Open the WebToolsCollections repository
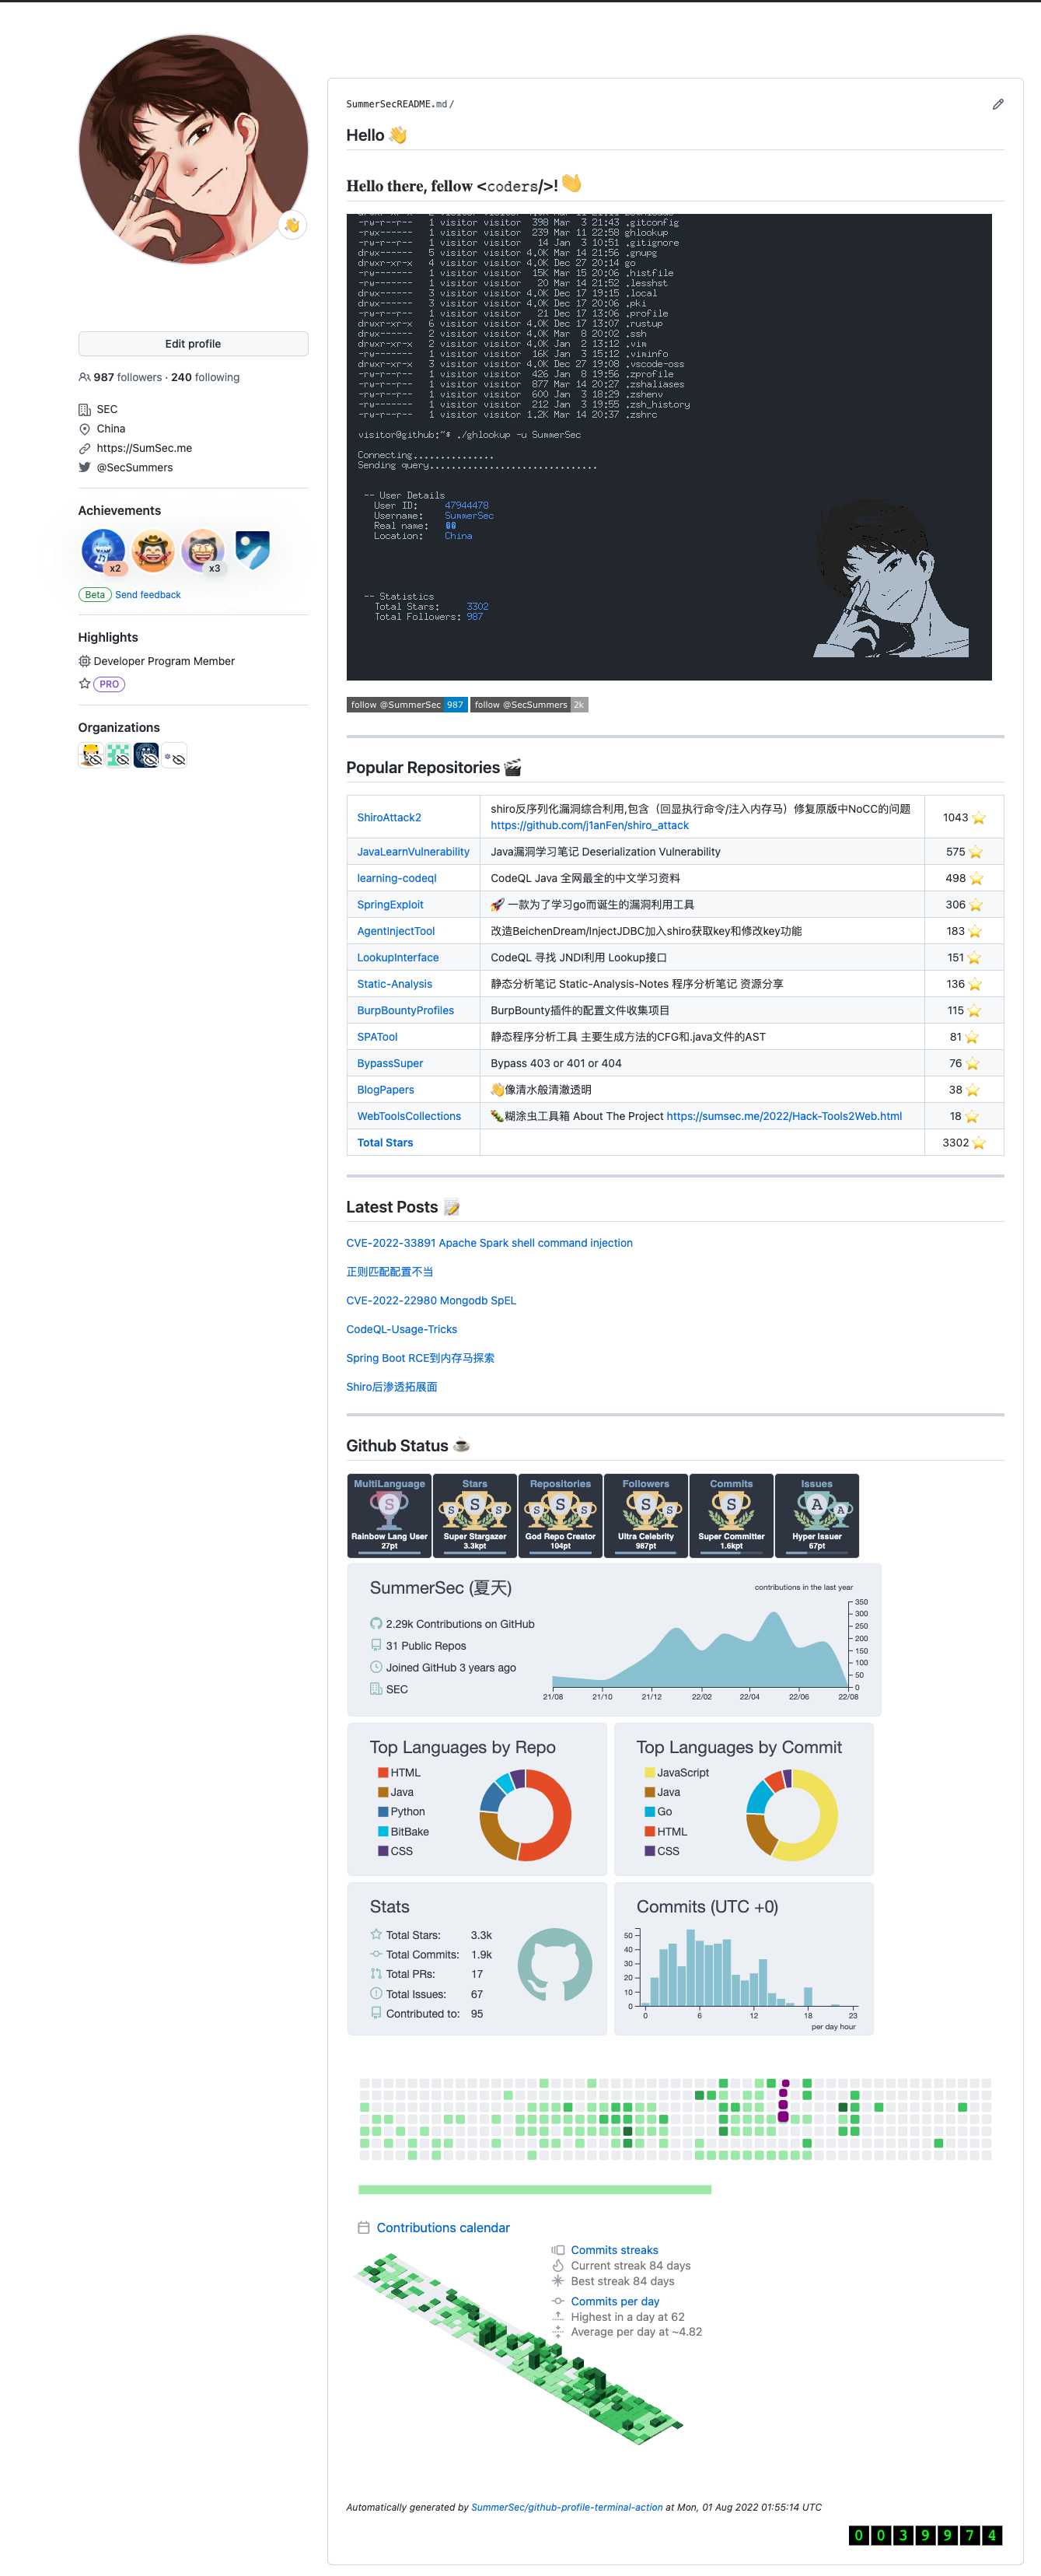The height and width of the screenshot is (2576, 1041). [409, 1116]
